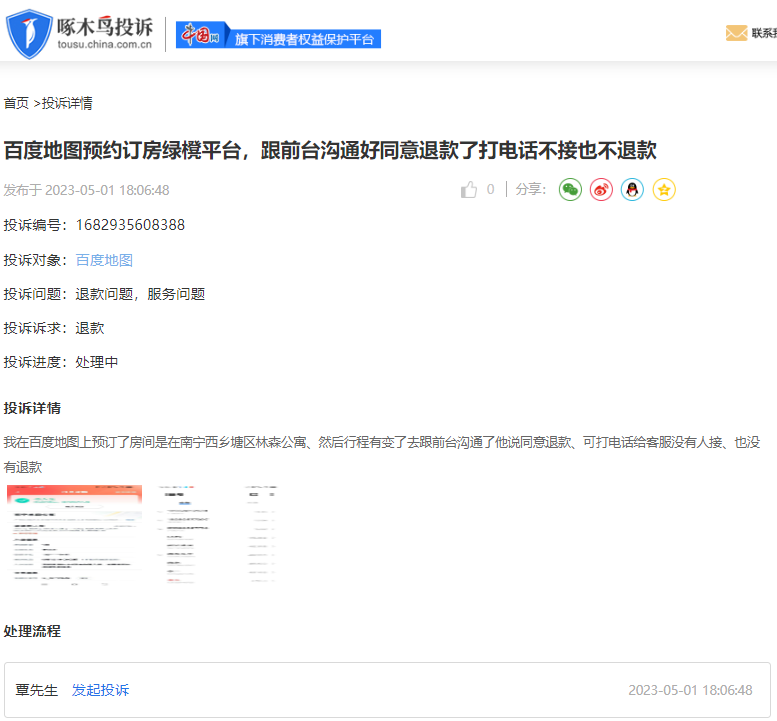
Task: Click the woodpecker shield logo
Action: [x=29, y=34]
